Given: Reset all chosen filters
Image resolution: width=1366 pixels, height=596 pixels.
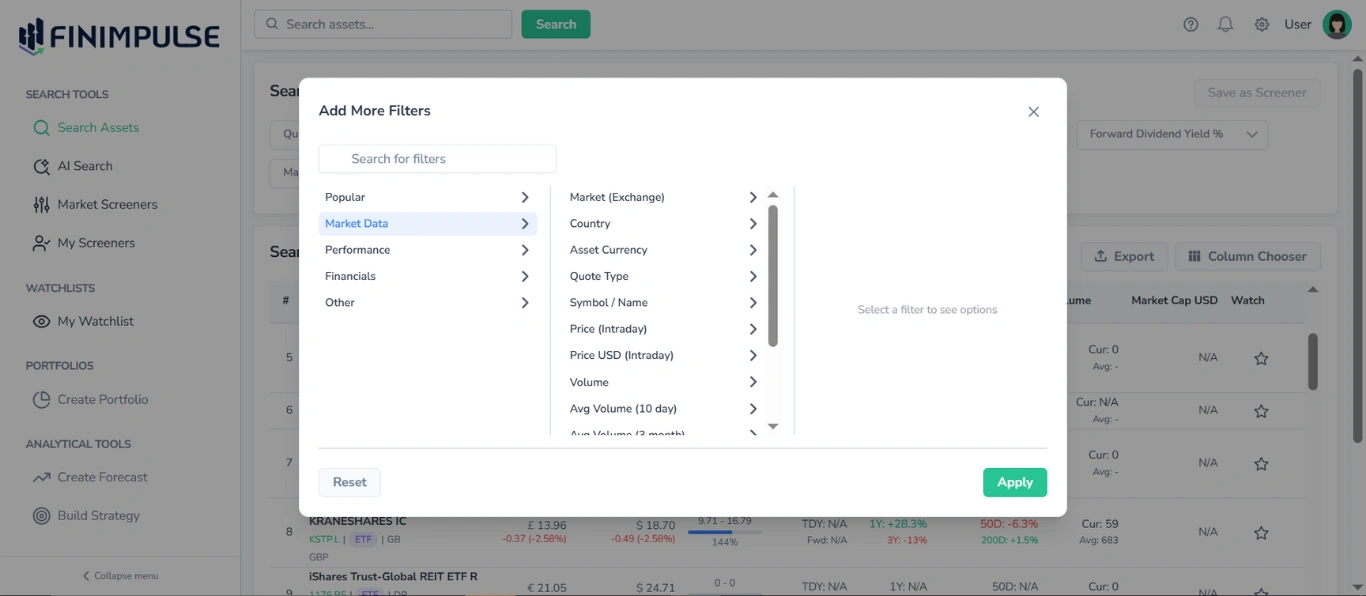Looking at the screenshot, I should pyautogui.click(x=349, y=482).
